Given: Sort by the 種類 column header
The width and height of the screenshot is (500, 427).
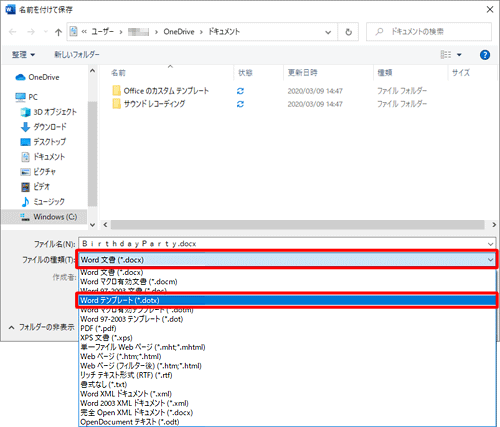Looking at the screenshot, I should click(385, 73).
